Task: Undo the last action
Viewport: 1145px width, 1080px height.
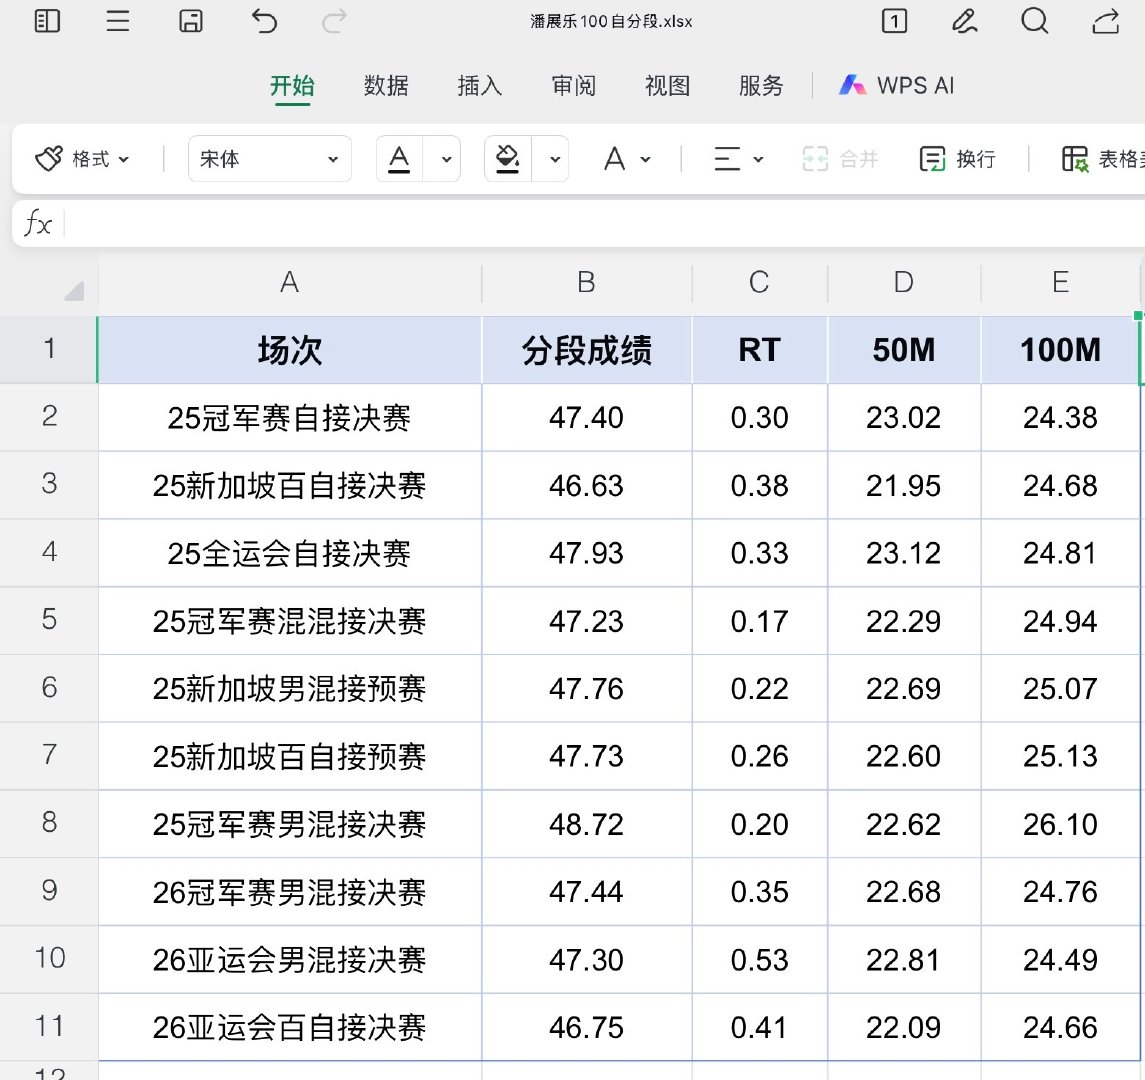Action: point(264,20)
